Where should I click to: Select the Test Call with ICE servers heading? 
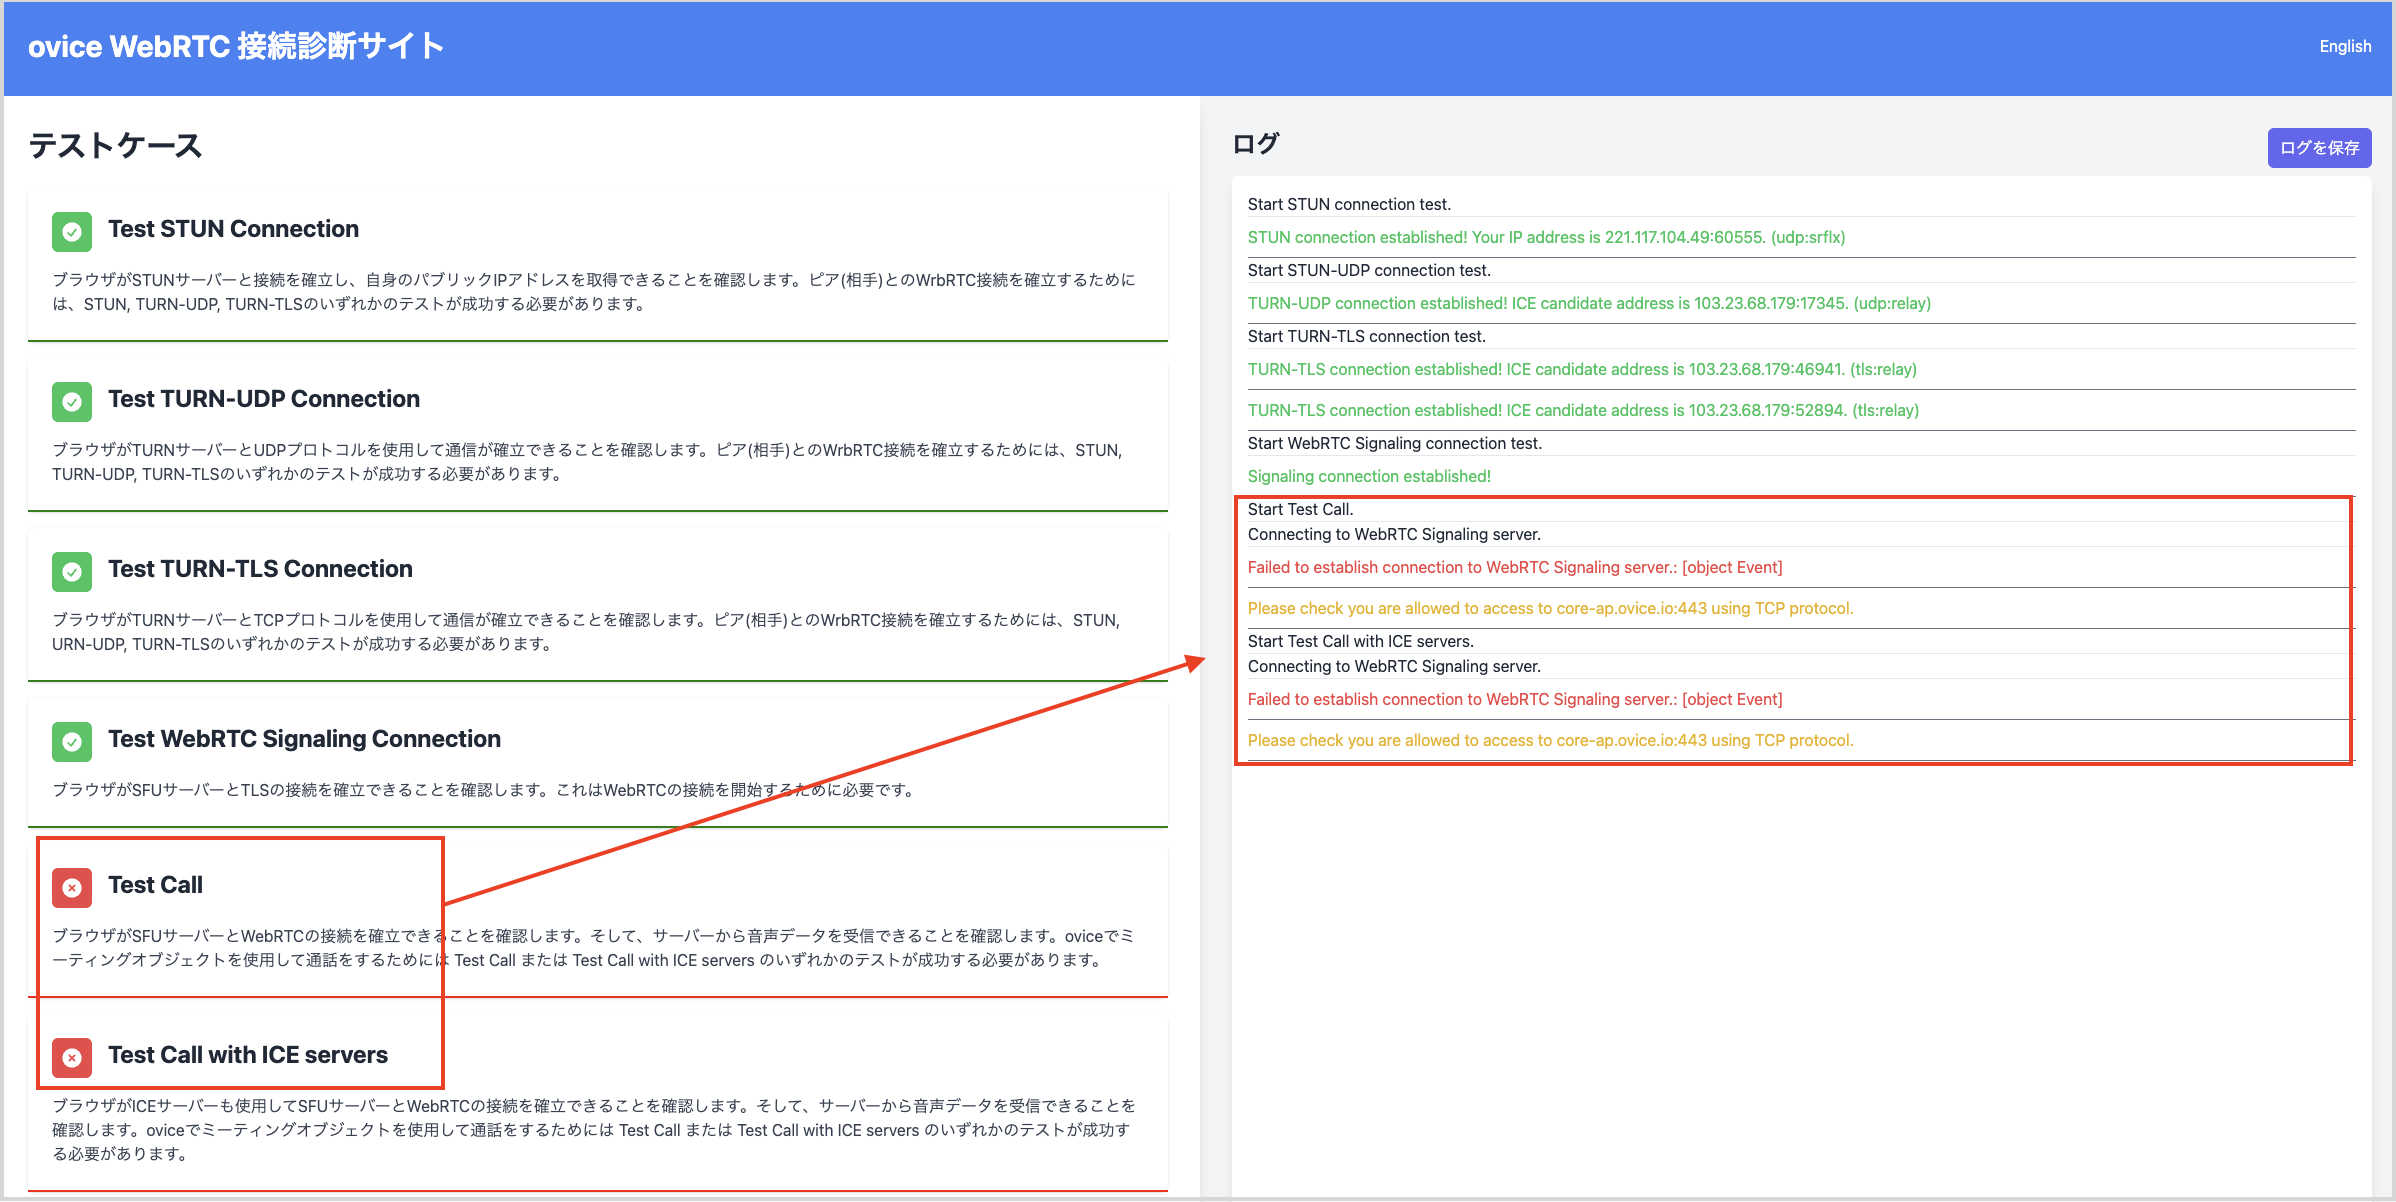point(248,1054)
